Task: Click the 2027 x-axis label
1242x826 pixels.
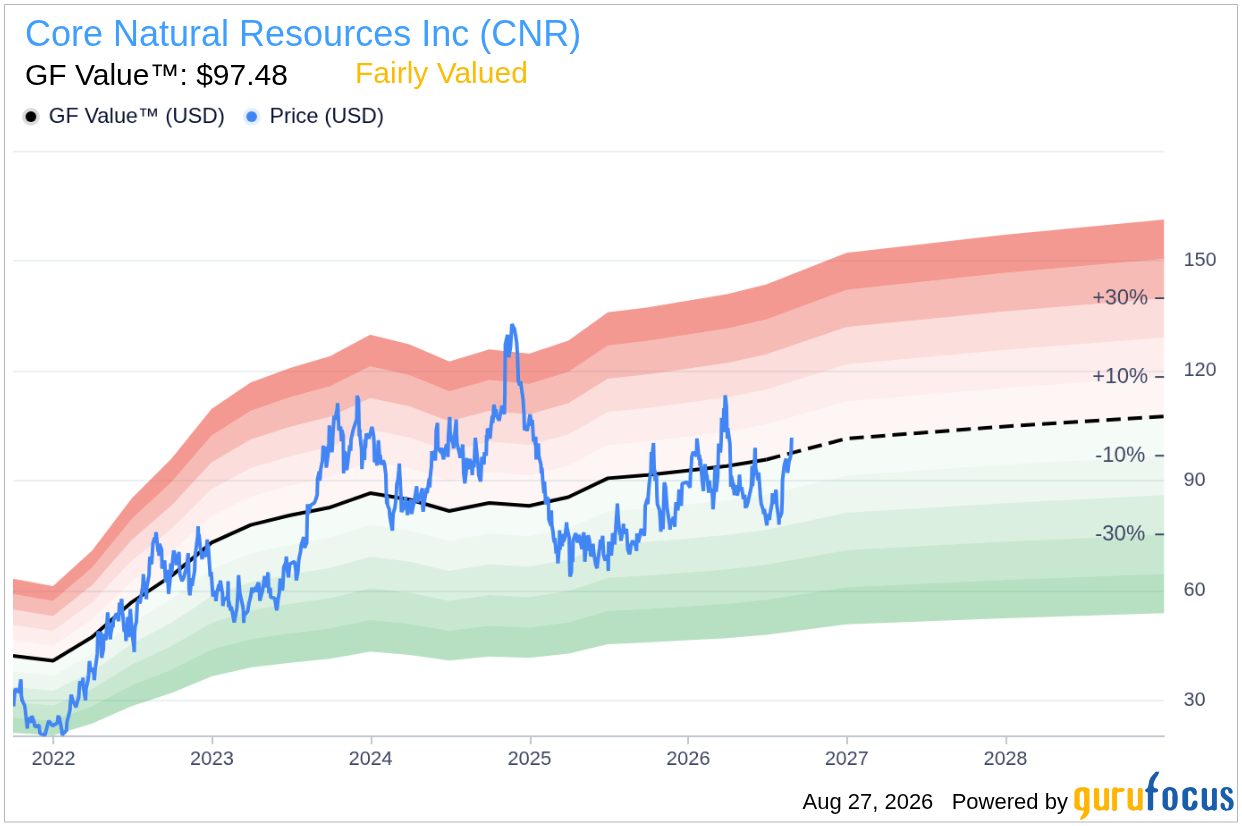Action: [x=846, y=758]
